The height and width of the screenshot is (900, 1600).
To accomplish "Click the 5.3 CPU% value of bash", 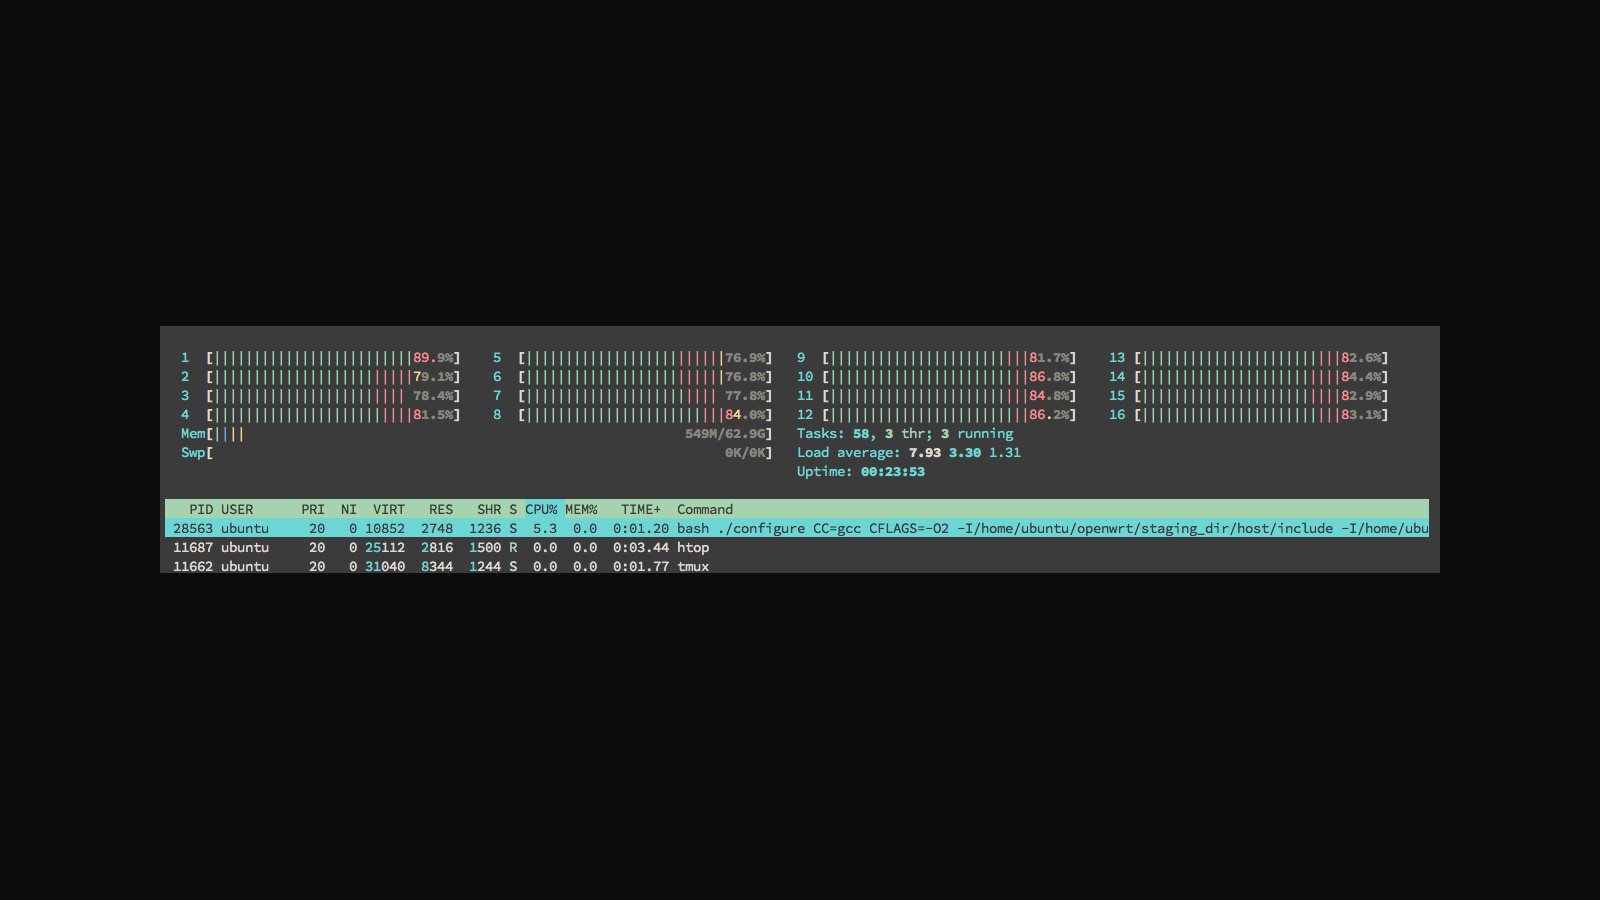I will click(545, 528).
